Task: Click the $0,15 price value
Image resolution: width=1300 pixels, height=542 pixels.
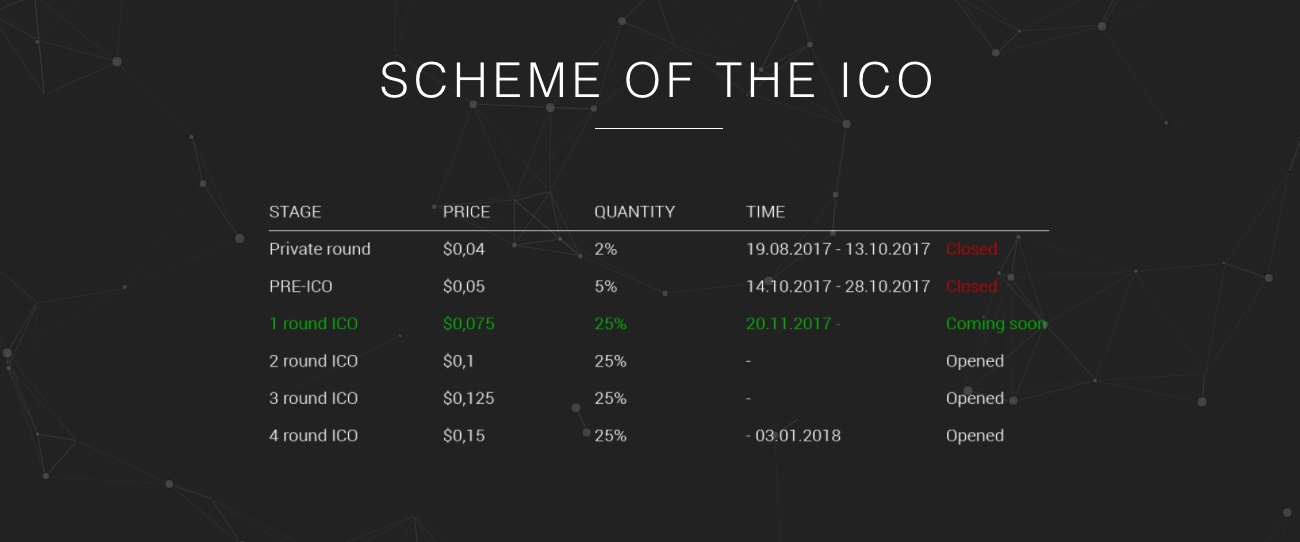Action: 464,436
